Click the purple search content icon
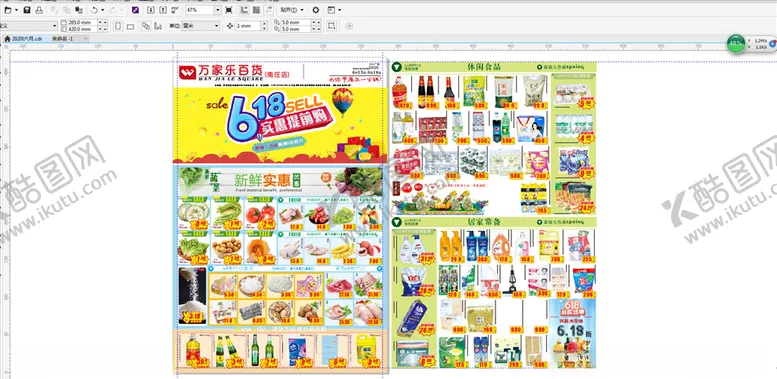Screen dimensions: 777x379 135,10
